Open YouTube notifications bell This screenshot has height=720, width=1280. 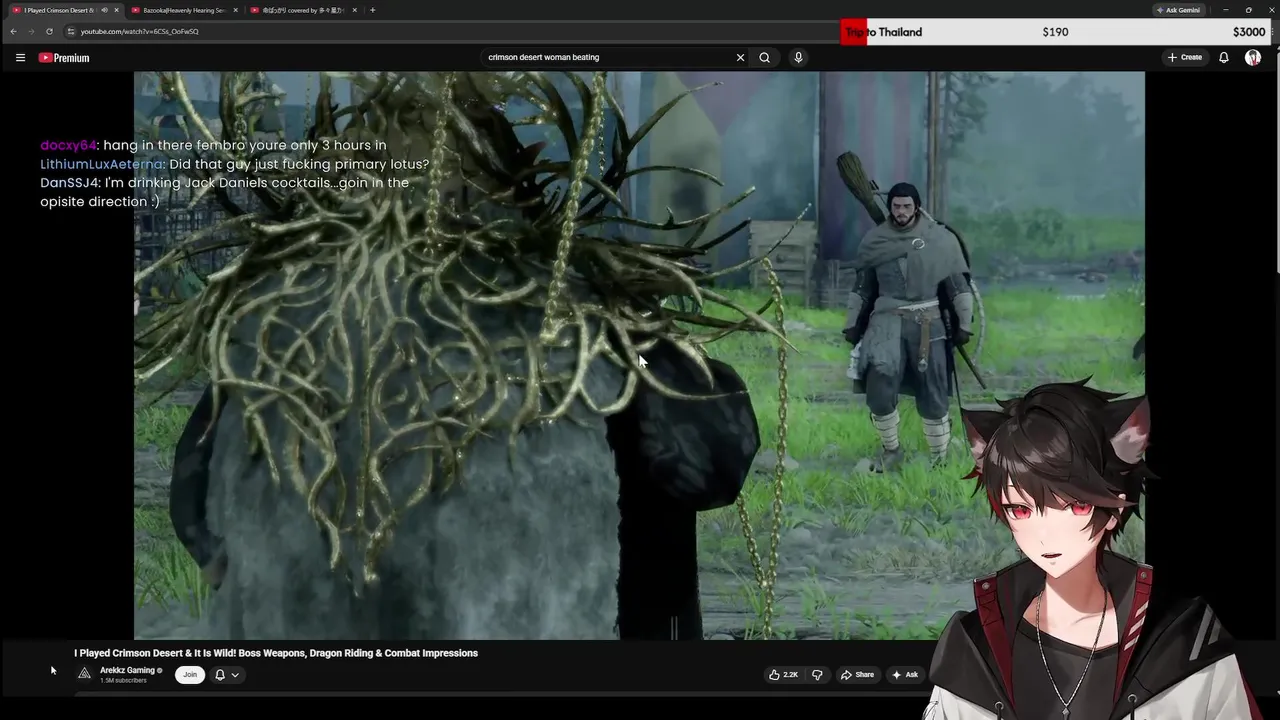[1223, 57]
